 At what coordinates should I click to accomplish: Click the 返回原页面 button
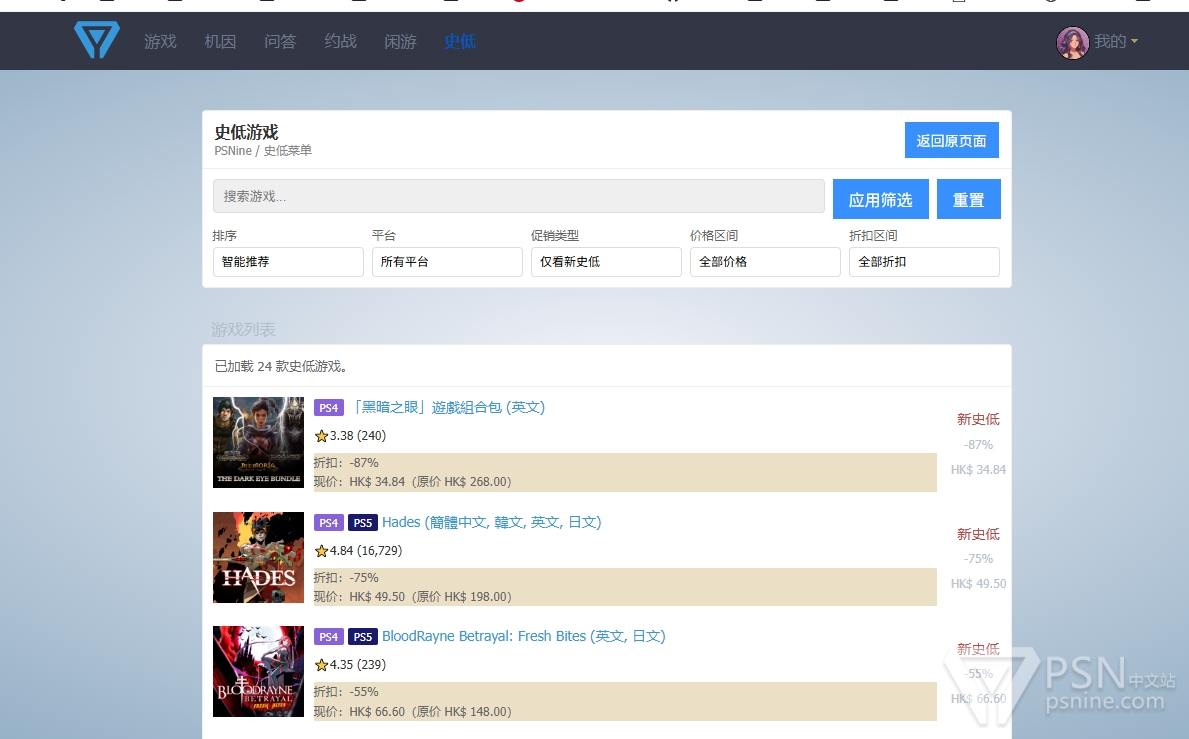tap(951, 141)
